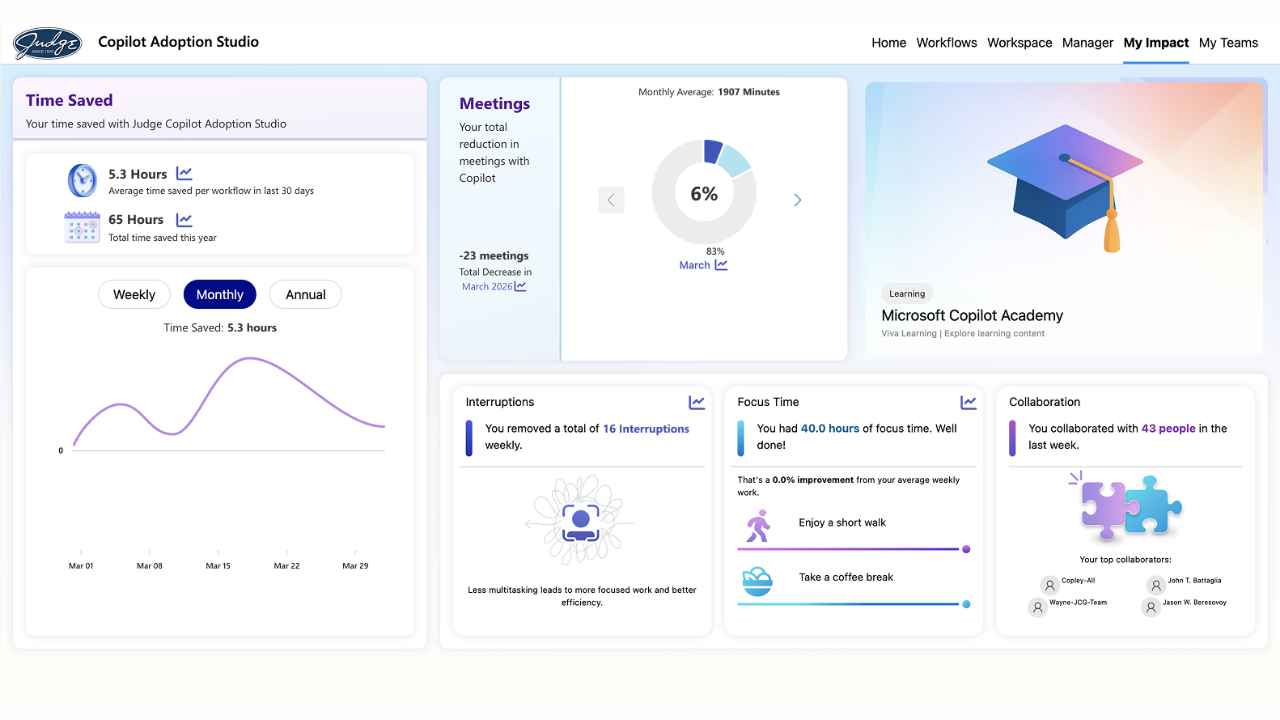
Task: Click the Take a coffee break slider
Action: click(x=853, y=604)
